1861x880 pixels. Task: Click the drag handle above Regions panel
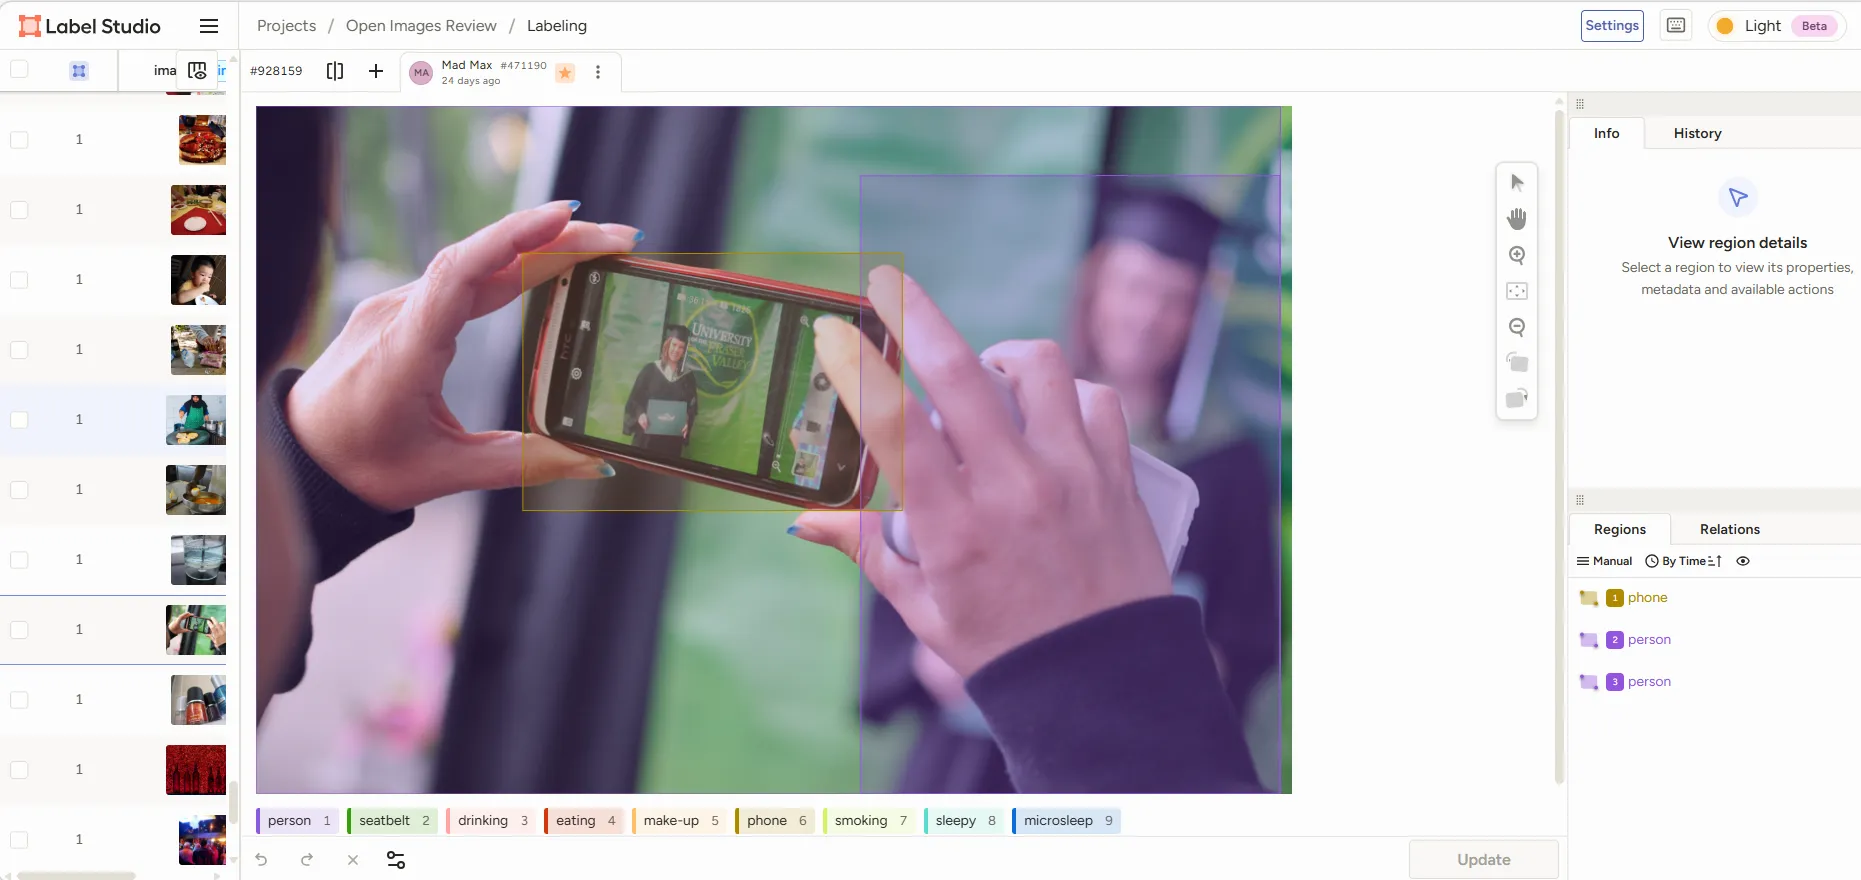1580,500
